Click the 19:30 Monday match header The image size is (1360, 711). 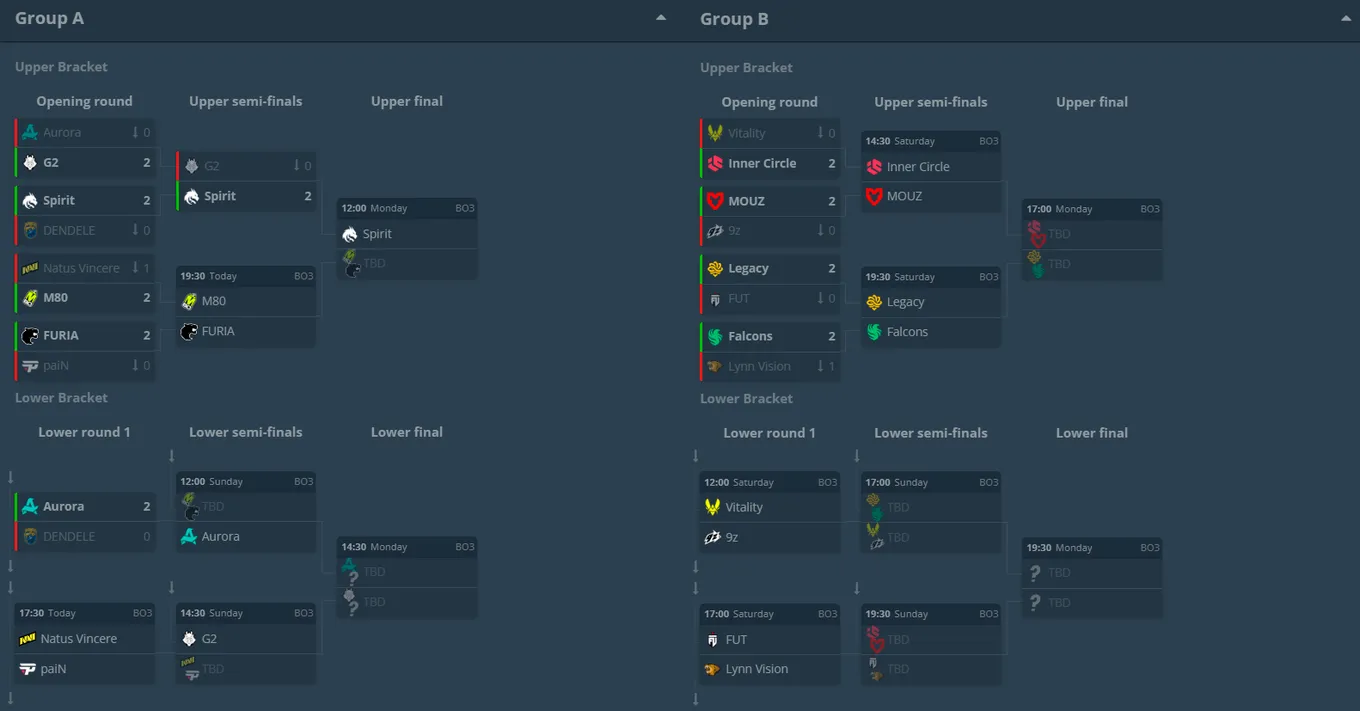point(1092,548)
